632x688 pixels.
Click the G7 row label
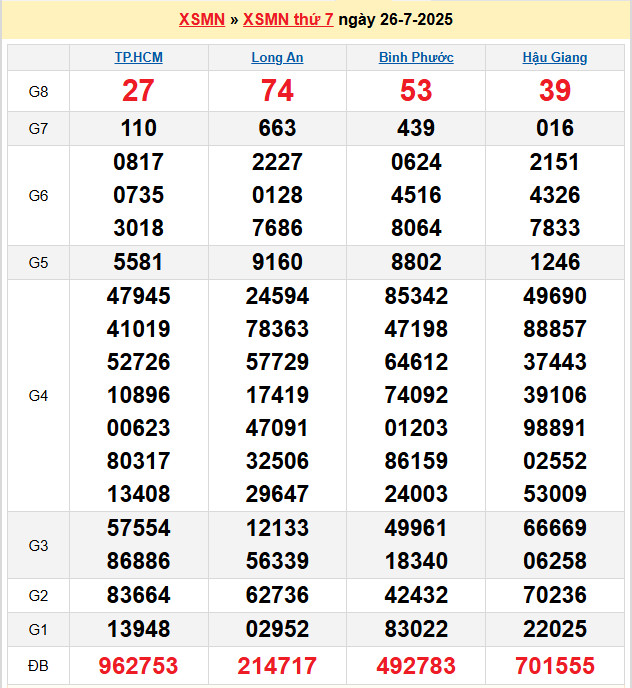[x=38, y=129]
